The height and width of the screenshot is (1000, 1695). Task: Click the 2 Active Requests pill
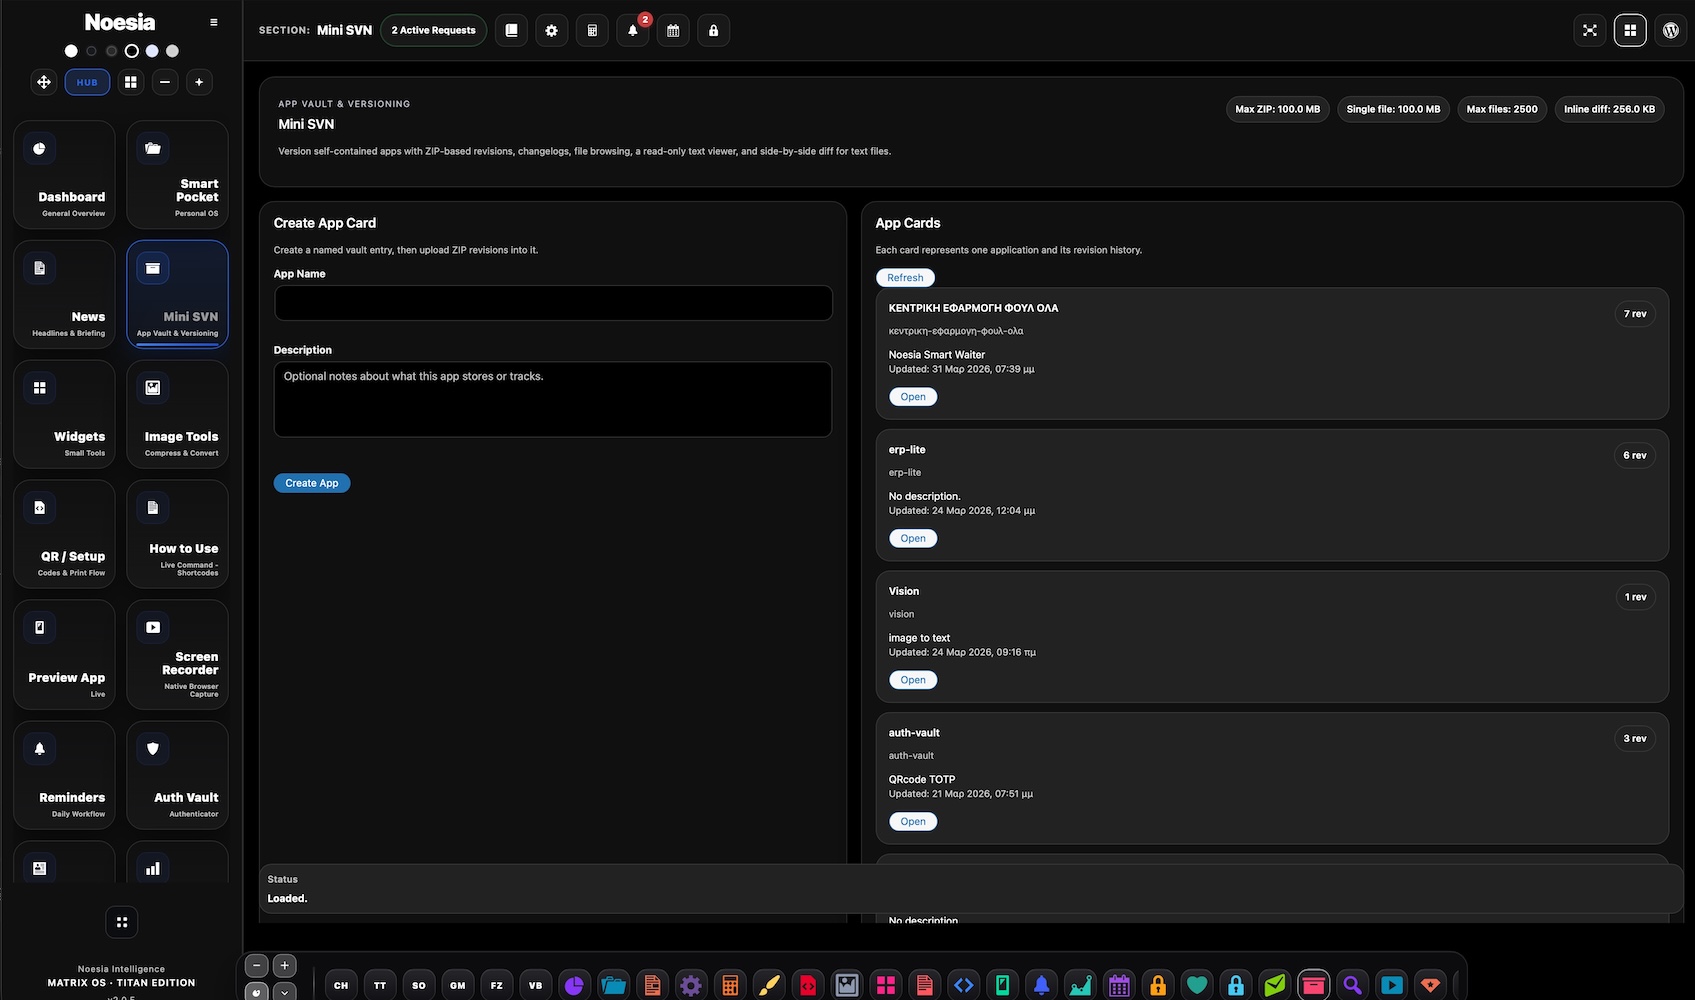pyautogui.click(x=434, y=30)
